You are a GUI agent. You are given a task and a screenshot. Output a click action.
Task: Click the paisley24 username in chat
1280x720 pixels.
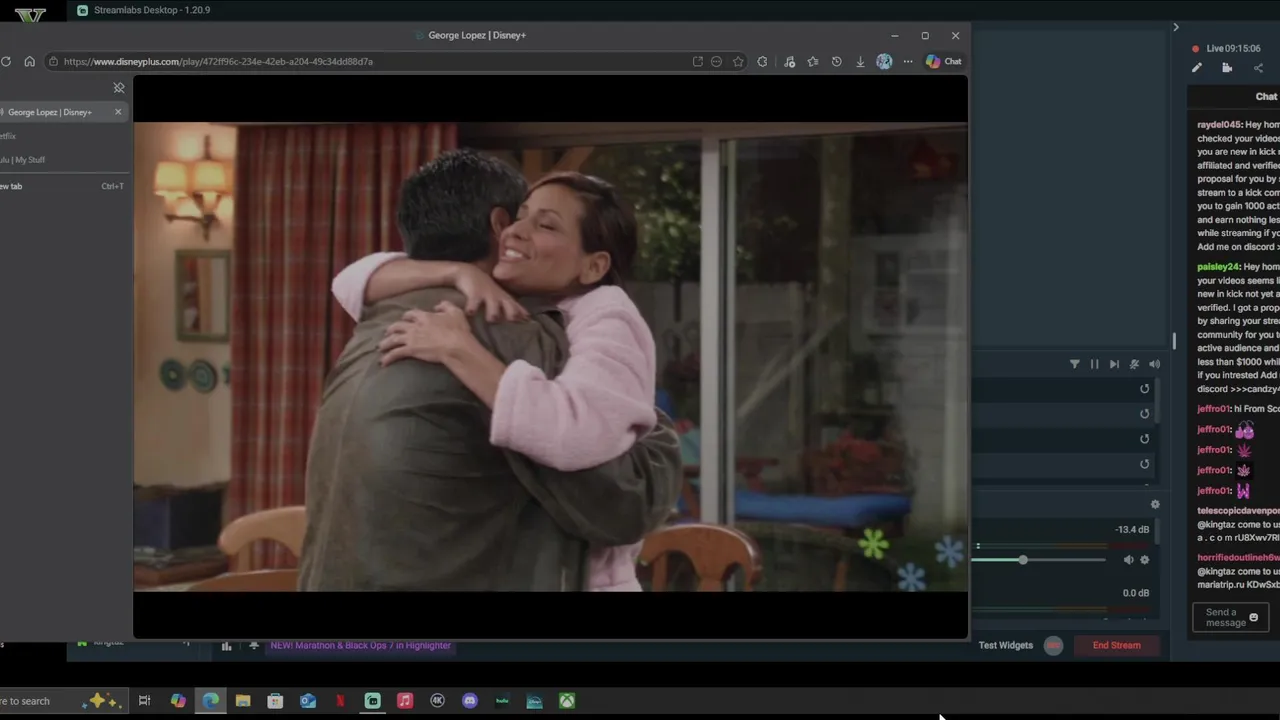[x=1218, y=267]
